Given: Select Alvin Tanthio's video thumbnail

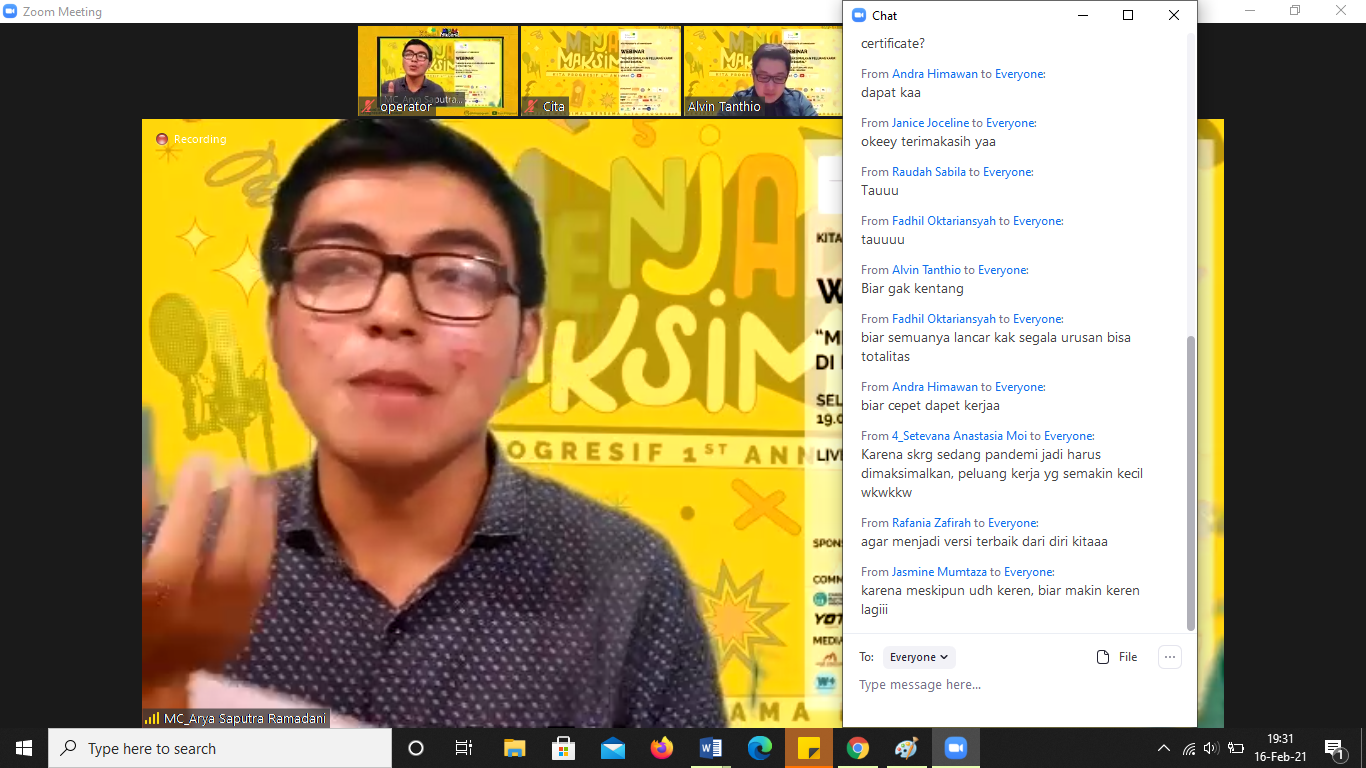Looking at the screenshot, I should tap(762, 71).
